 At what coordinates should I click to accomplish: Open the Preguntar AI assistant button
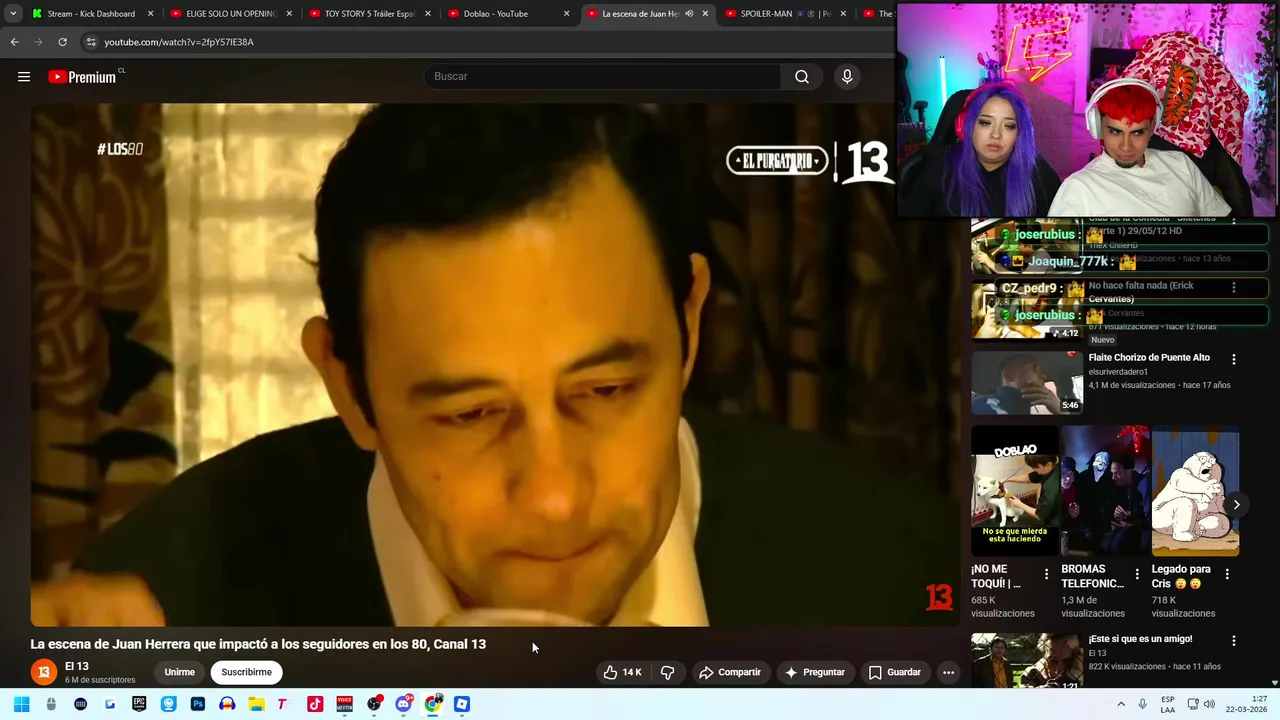pos(815,672)
